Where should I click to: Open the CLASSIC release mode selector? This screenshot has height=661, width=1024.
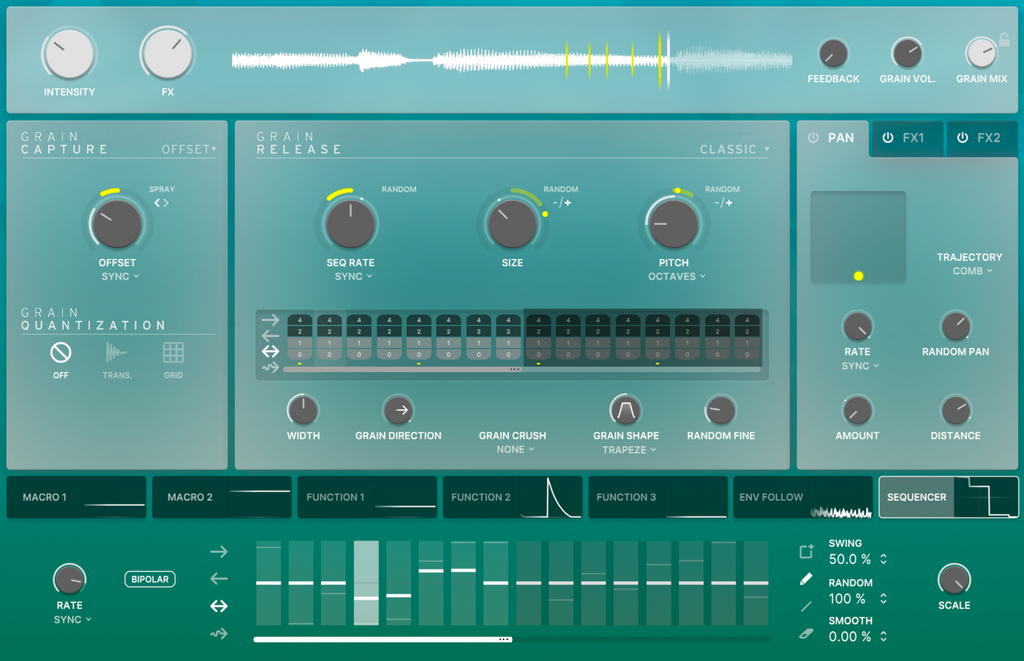coord(734,149)
